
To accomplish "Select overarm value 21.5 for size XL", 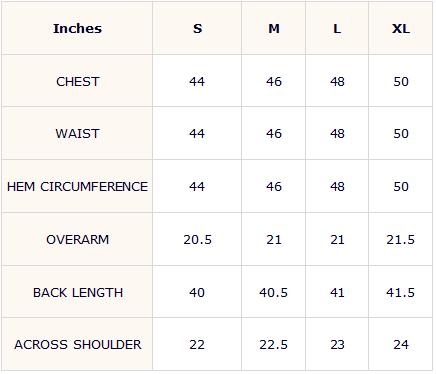I will tap(401, 239).
